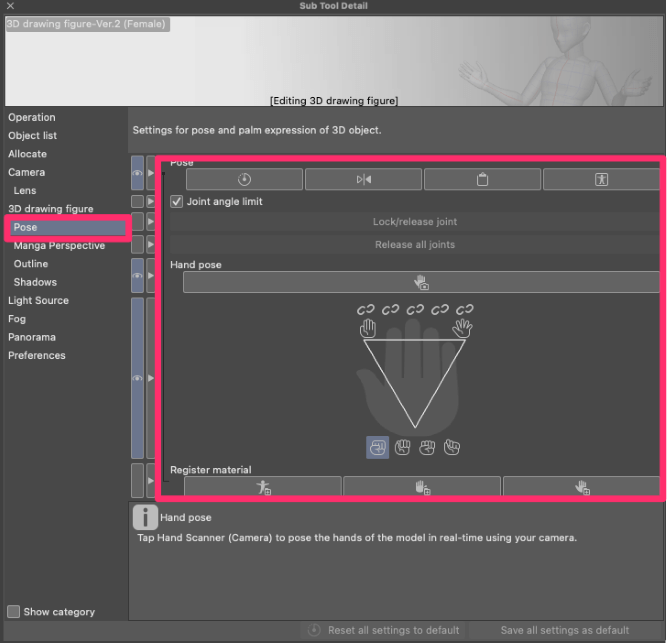Click Reset all settings to default

[383, 630]
